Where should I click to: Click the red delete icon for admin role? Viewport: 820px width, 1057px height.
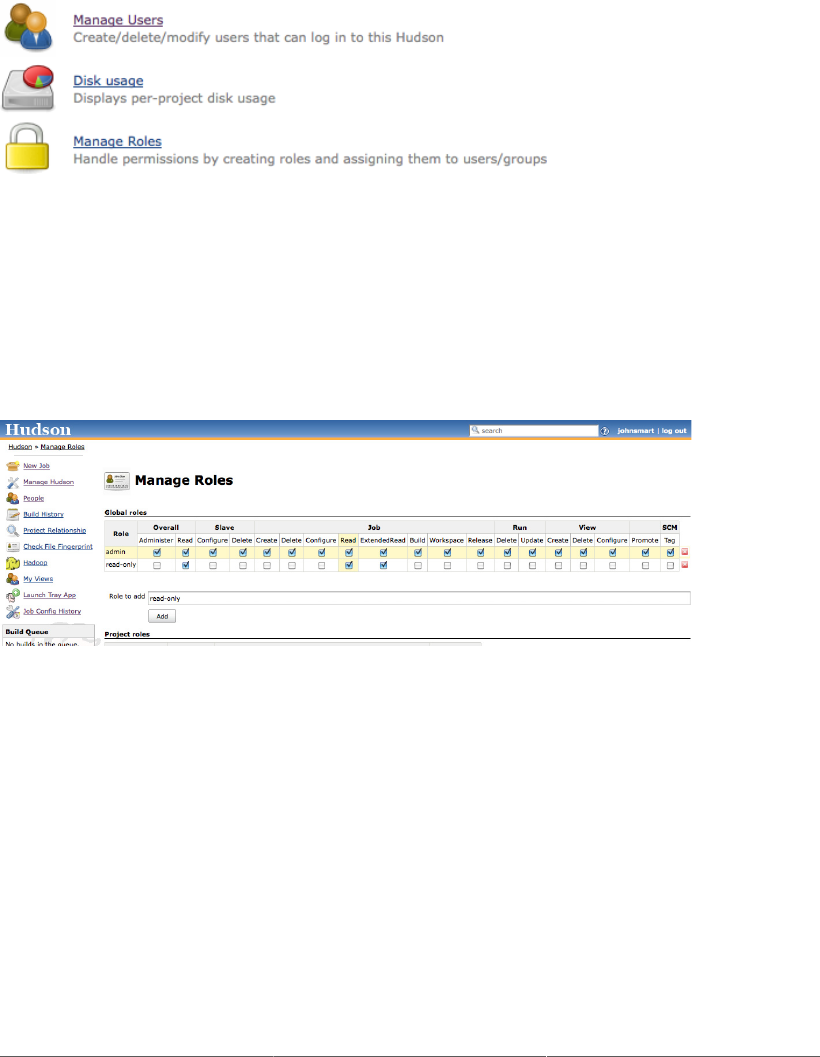684,552
